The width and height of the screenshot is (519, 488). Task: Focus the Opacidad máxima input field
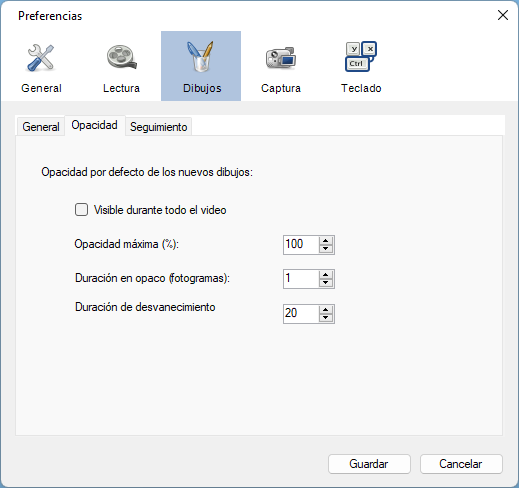(301, 245)
